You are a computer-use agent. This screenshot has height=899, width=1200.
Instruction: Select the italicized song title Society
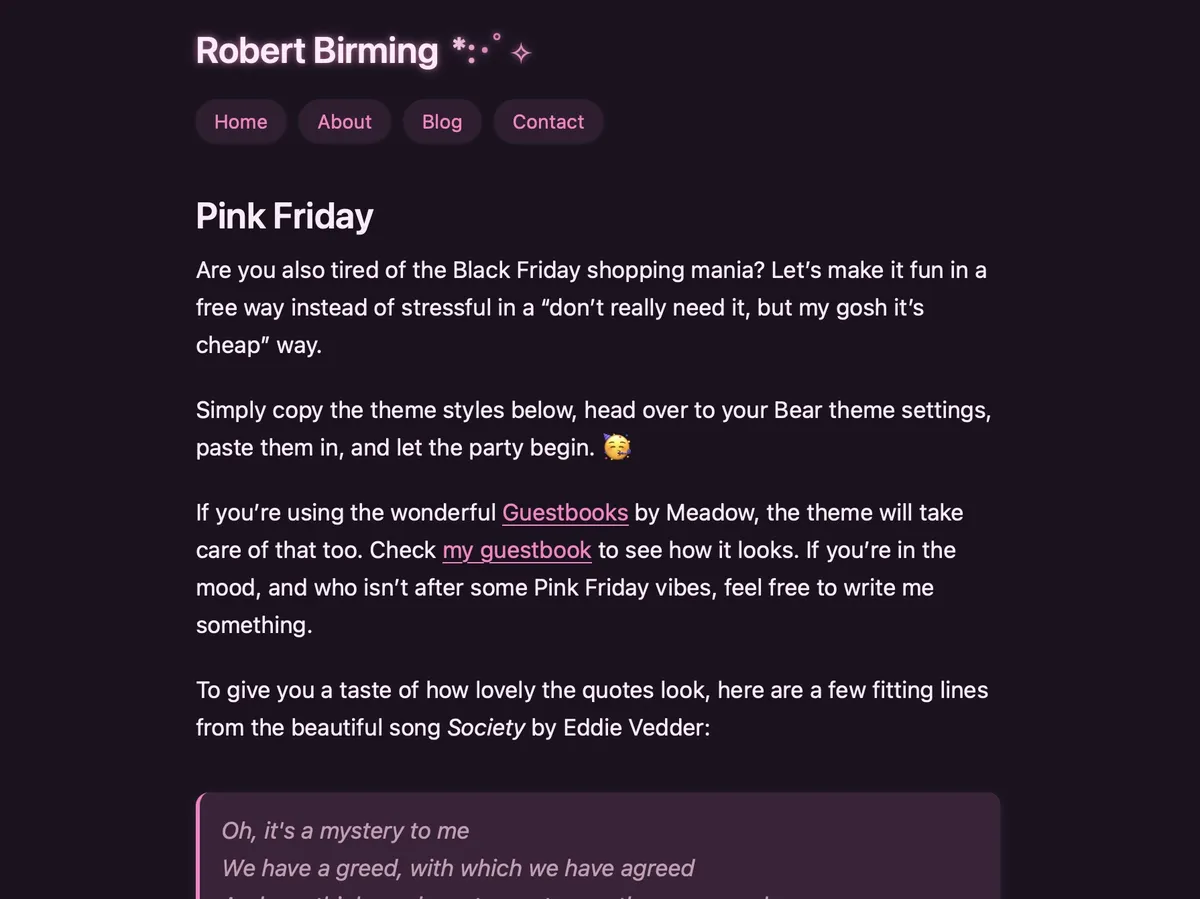pos(487,727)
